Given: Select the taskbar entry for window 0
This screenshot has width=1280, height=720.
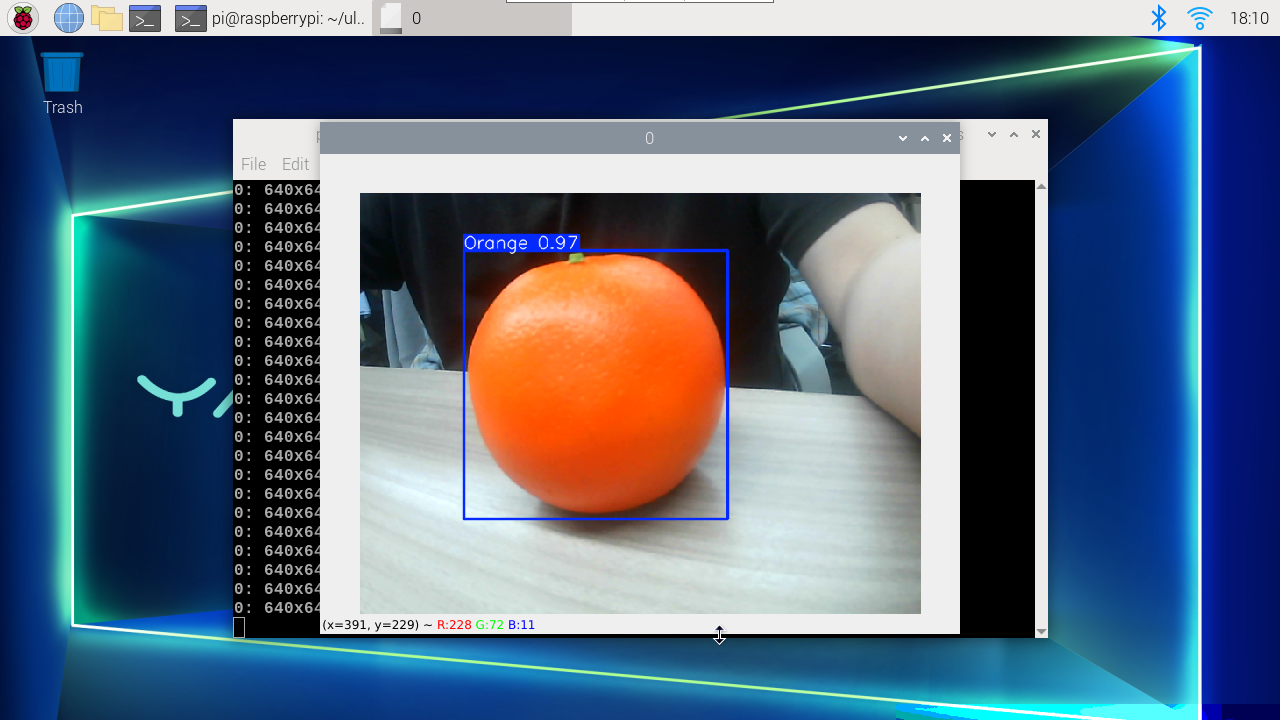Looking at the screenshot, I should tap(472, 18).
